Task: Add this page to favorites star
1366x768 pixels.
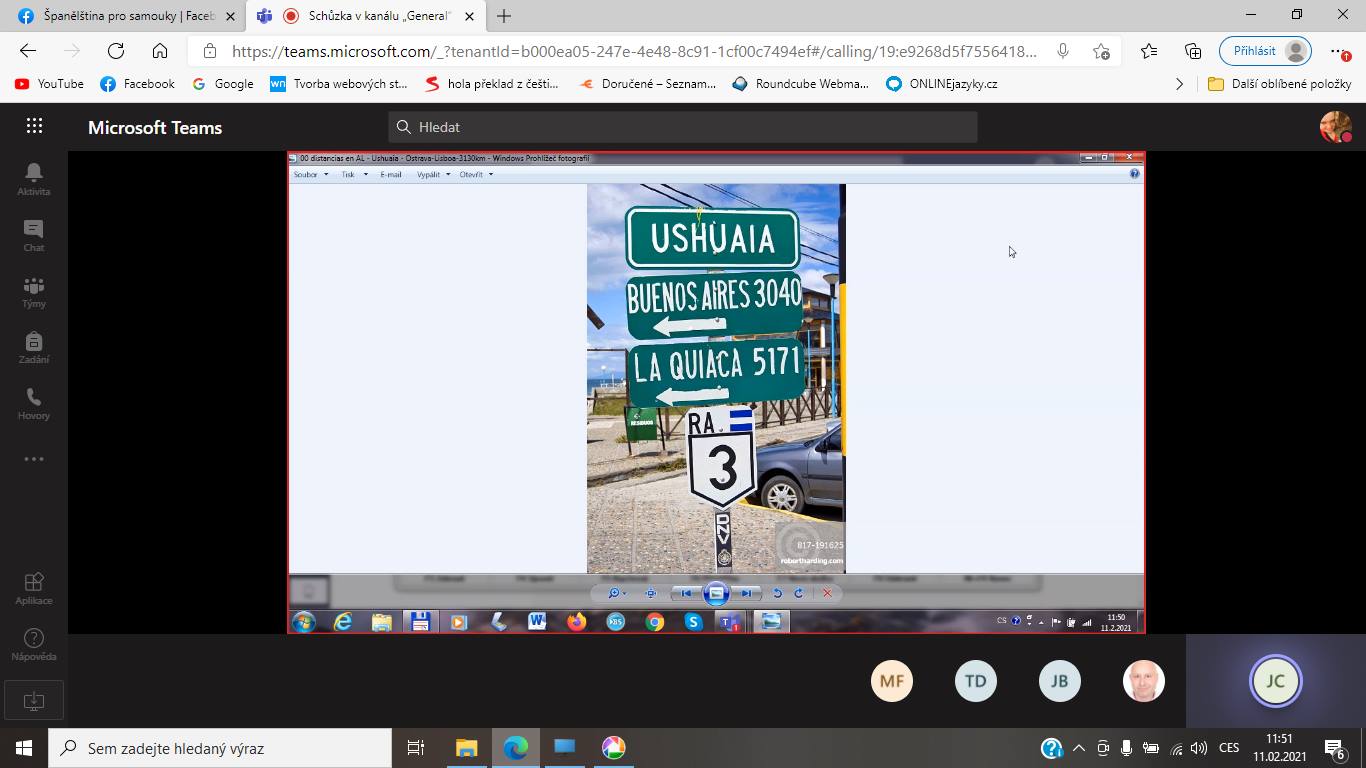Action: click(x=1101, y=51)
